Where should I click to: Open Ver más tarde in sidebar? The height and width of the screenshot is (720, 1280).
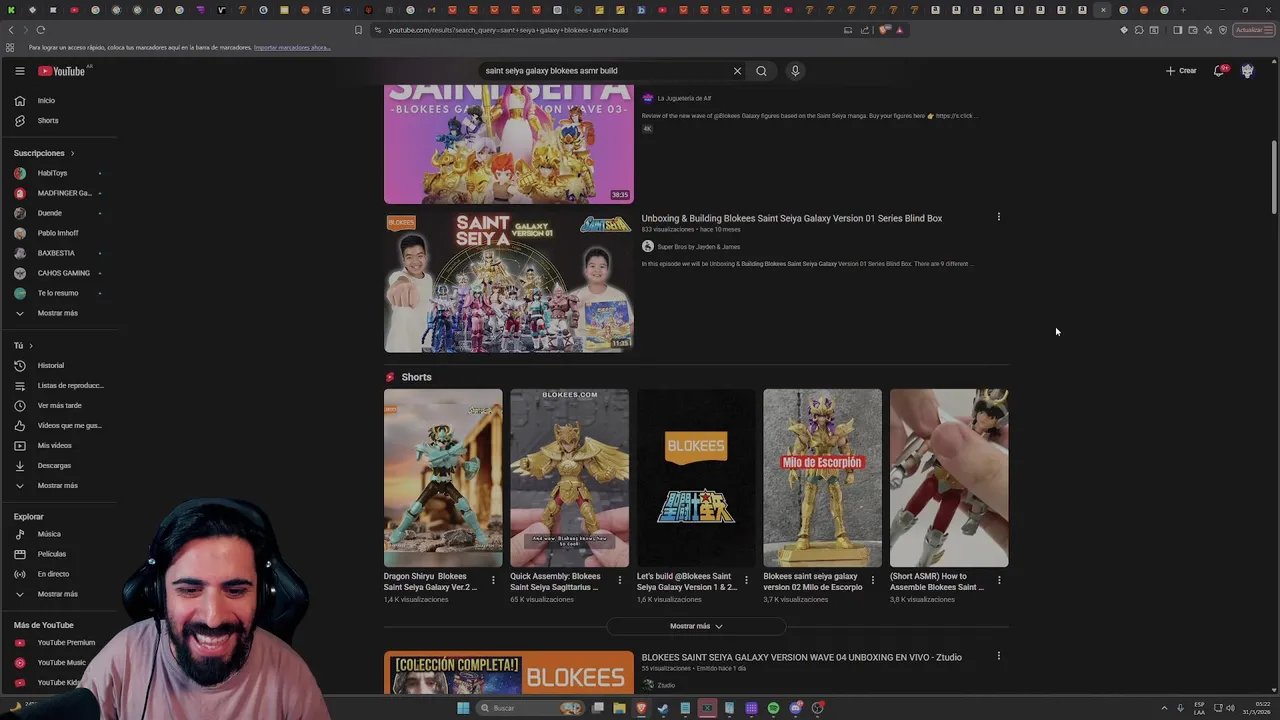click(60, 406)
